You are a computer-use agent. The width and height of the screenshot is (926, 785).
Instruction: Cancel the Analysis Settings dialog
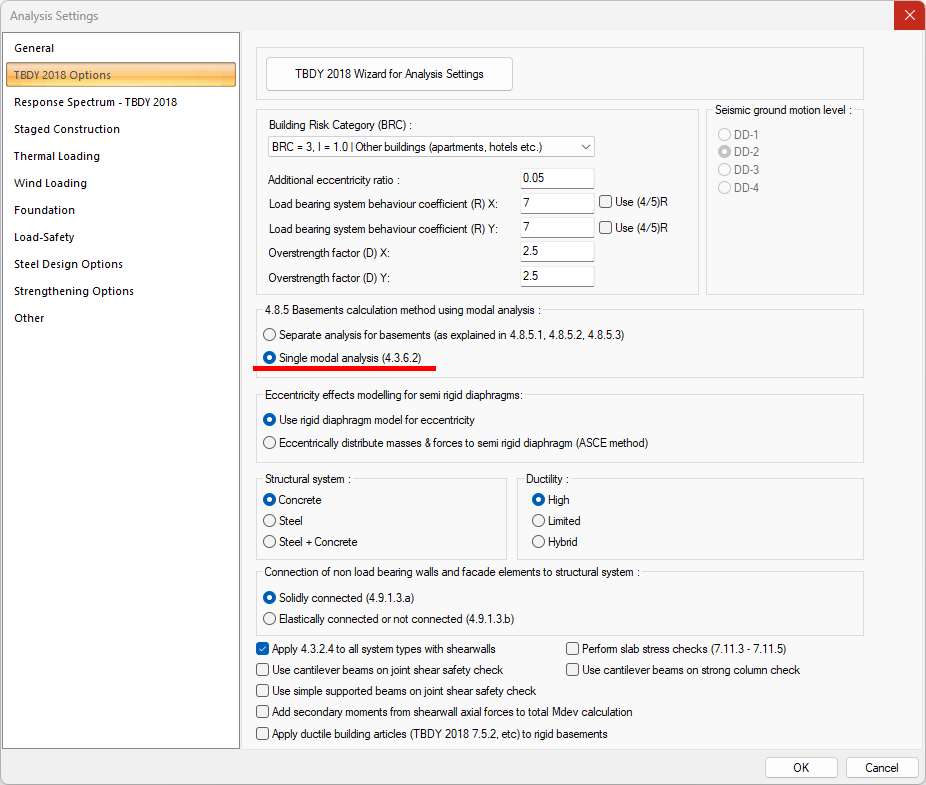tap(881, 768)
